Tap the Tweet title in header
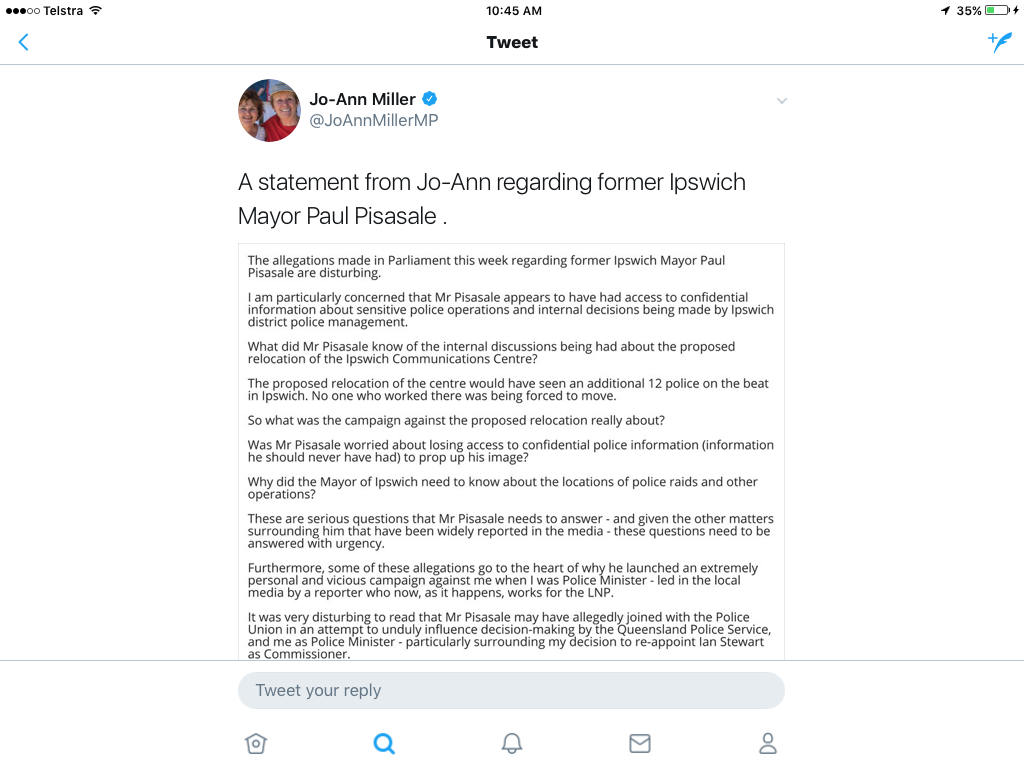Image resolution: width=1024 pixels, height=768 pixels. [512, 42]
